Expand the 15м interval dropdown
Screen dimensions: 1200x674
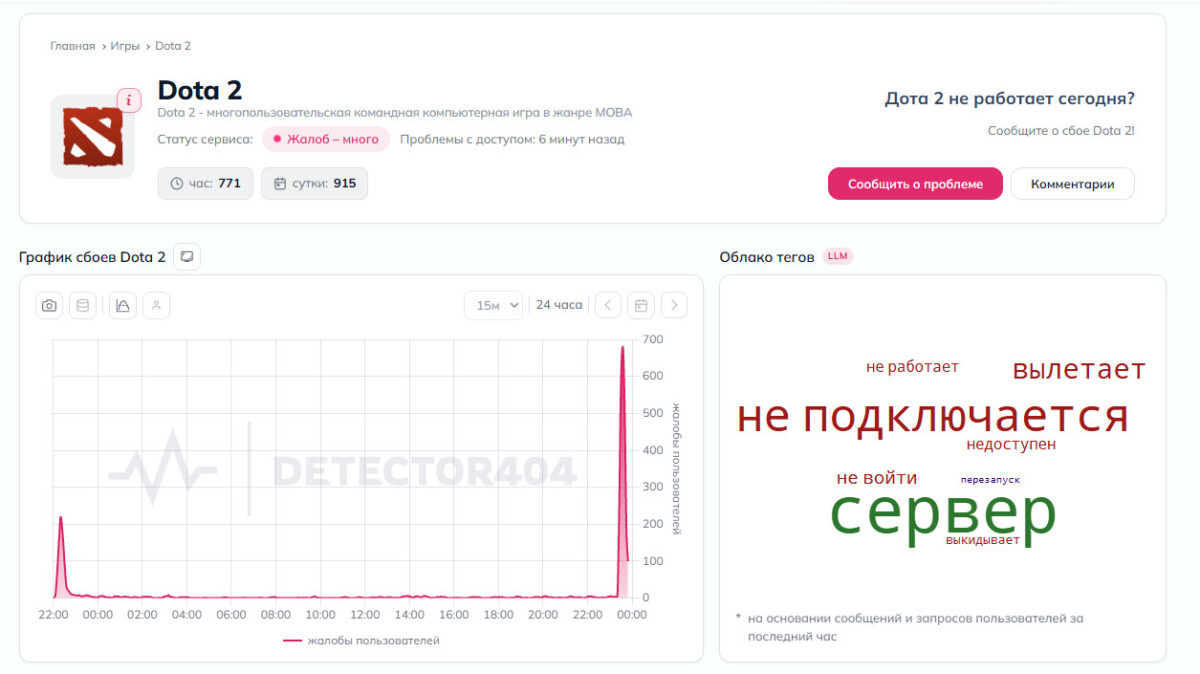point(493,305)
